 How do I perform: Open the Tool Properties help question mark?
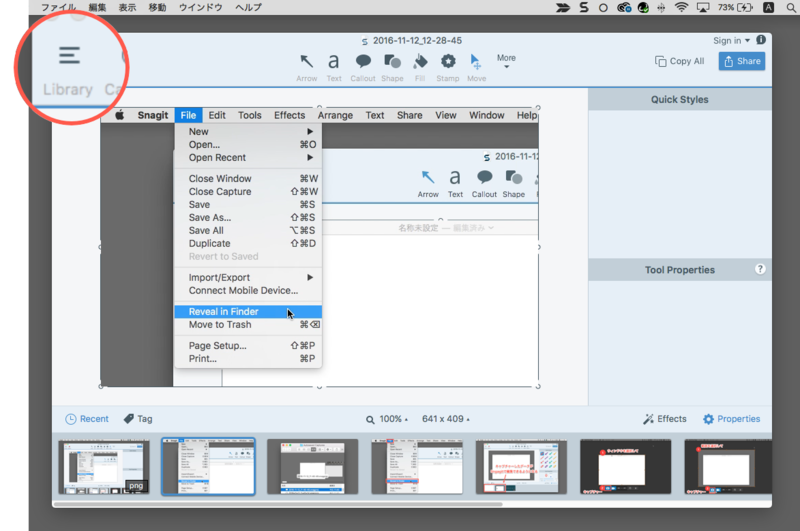coord(760,269)
